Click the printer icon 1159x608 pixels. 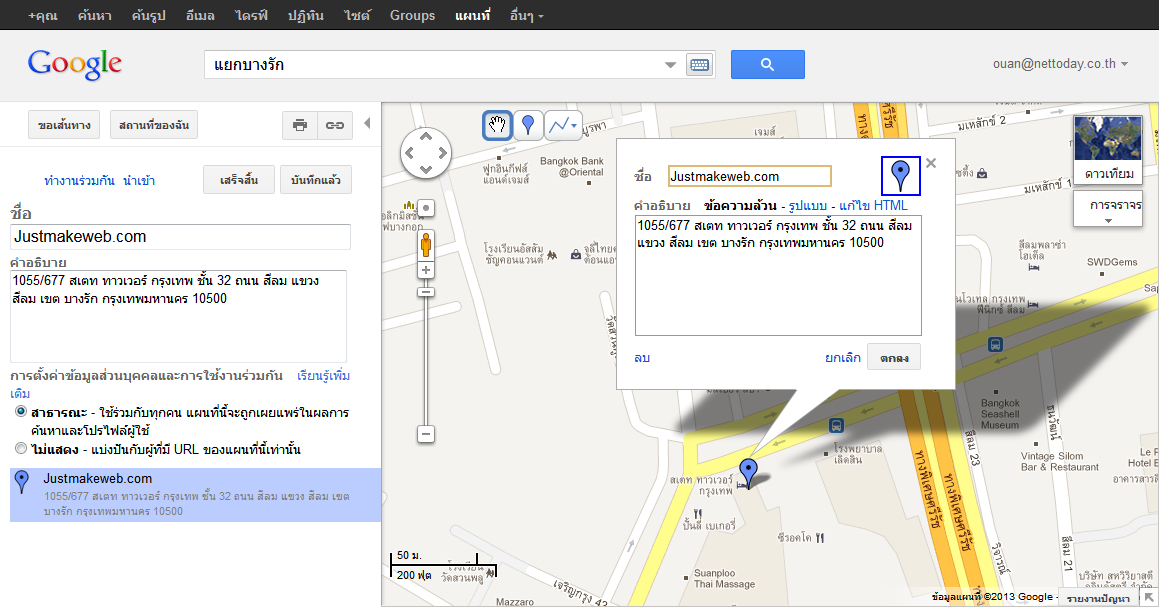pyautogui.click(x=299, y=125)
